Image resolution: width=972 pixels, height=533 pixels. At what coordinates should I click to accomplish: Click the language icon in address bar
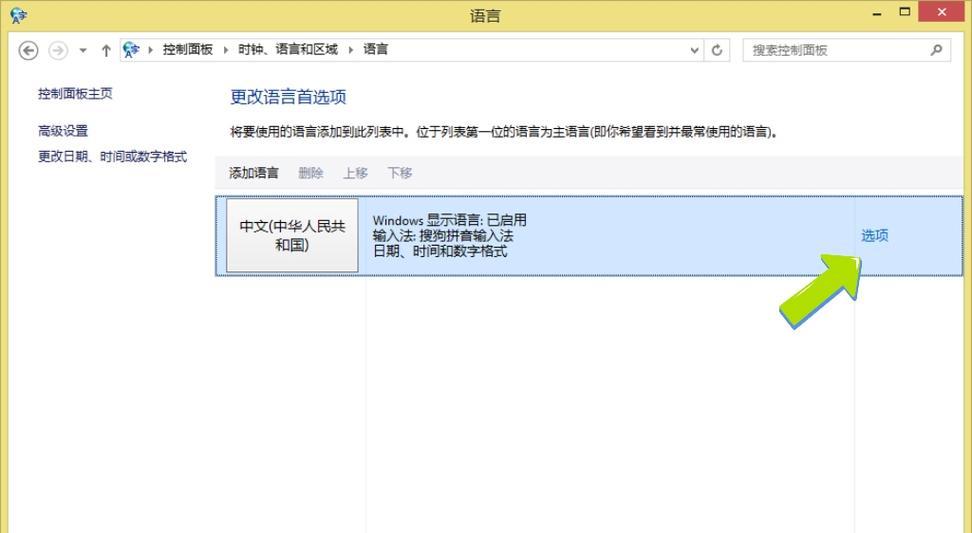point(131,50)
